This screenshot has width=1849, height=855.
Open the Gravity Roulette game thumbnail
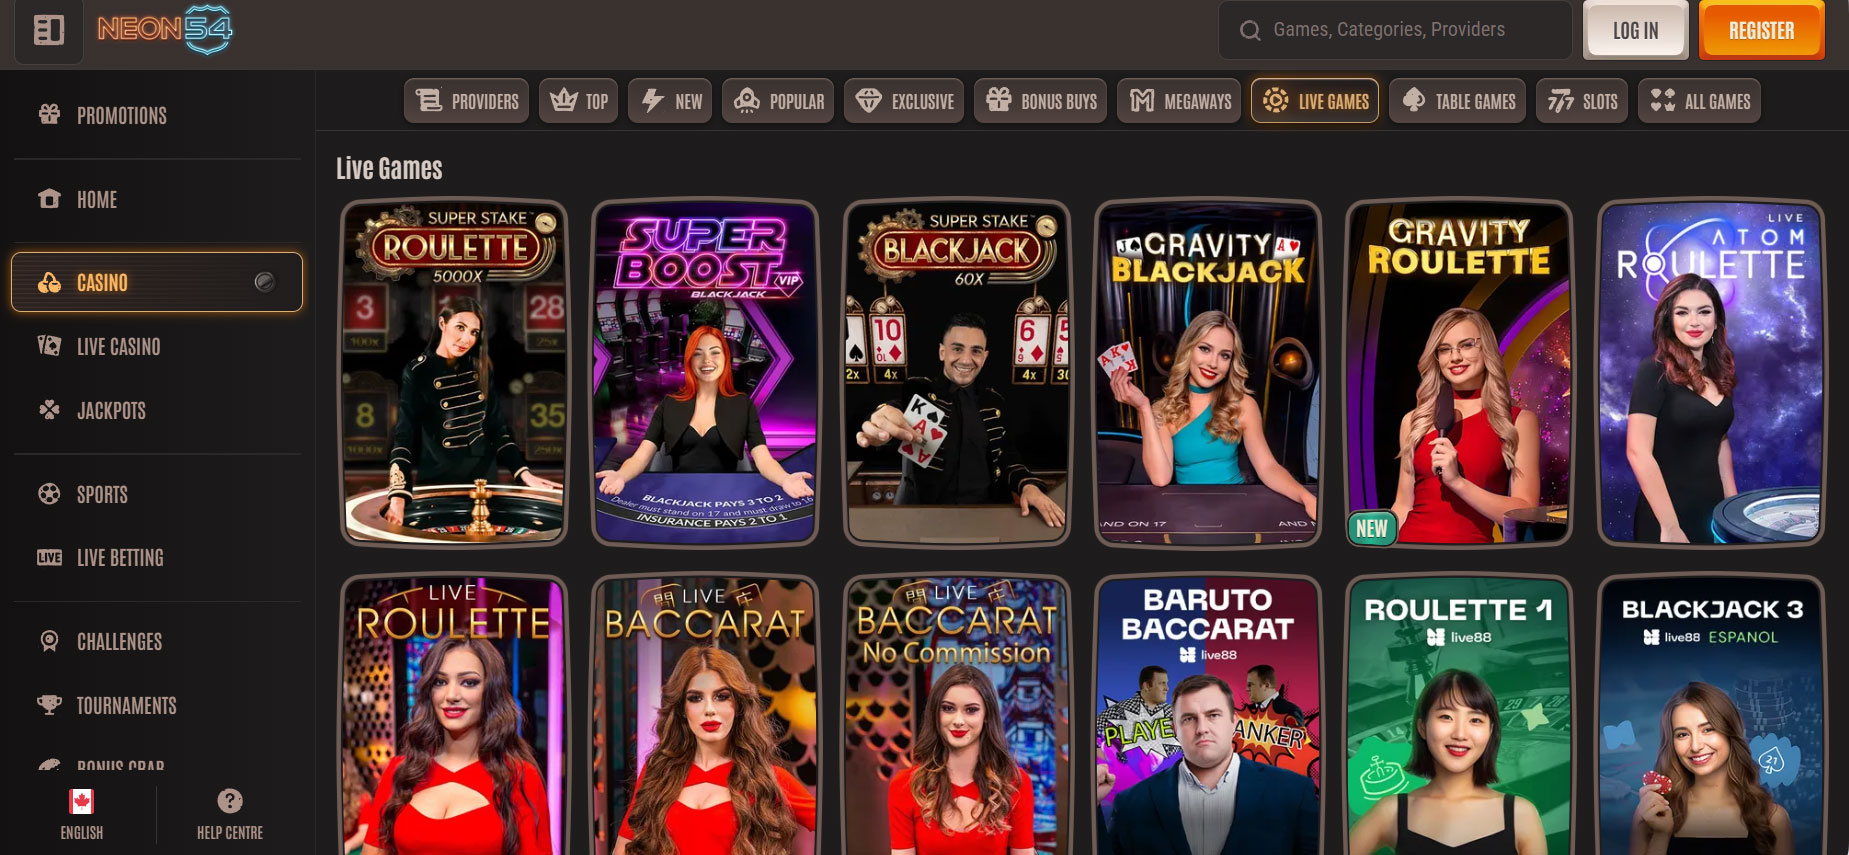pyautogui.click(x=1459, y=373)
